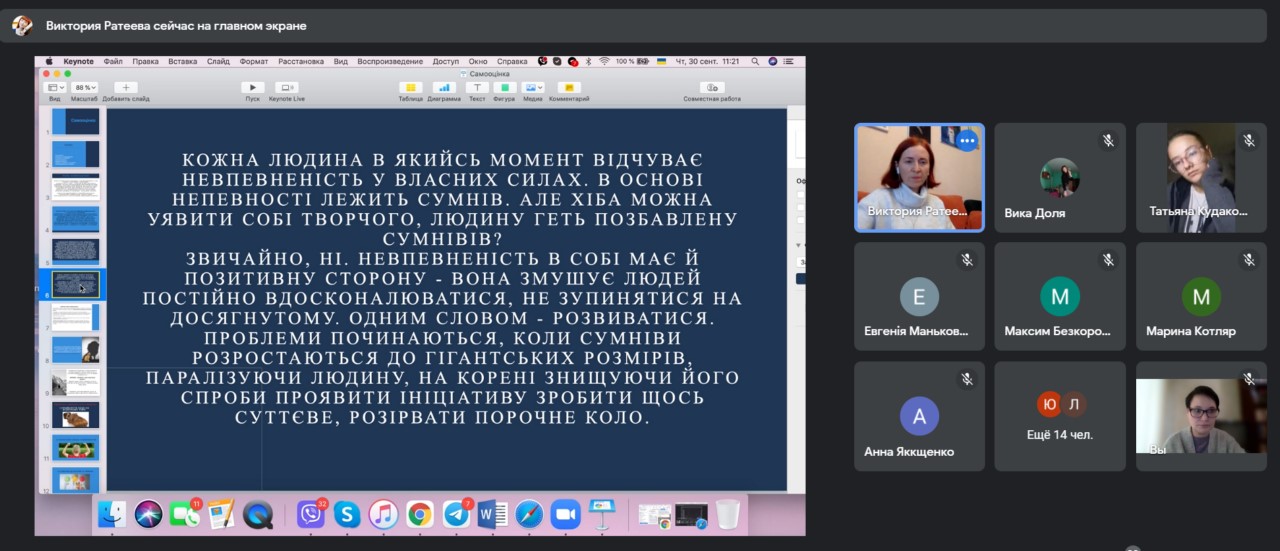Click the muted mic icon on Марина Котляр tile
This screenshot has height=551, width=1280.
click(x=1249, y=260)
